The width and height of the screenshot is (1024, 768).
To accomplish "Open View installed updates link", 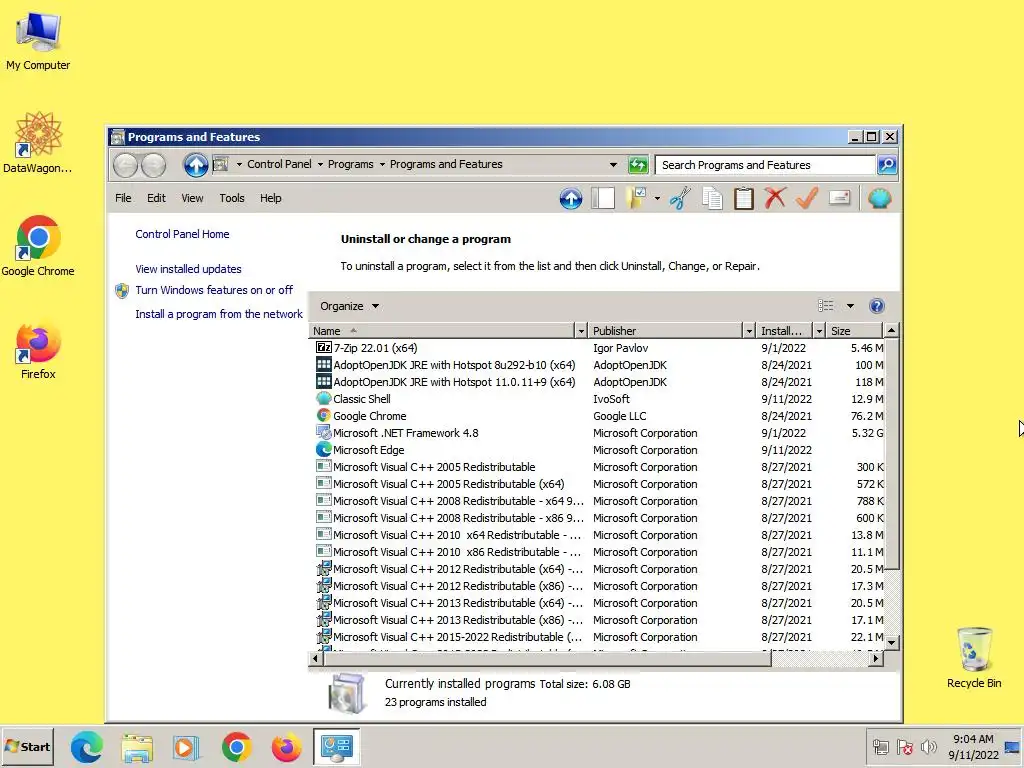I will 188,269.
